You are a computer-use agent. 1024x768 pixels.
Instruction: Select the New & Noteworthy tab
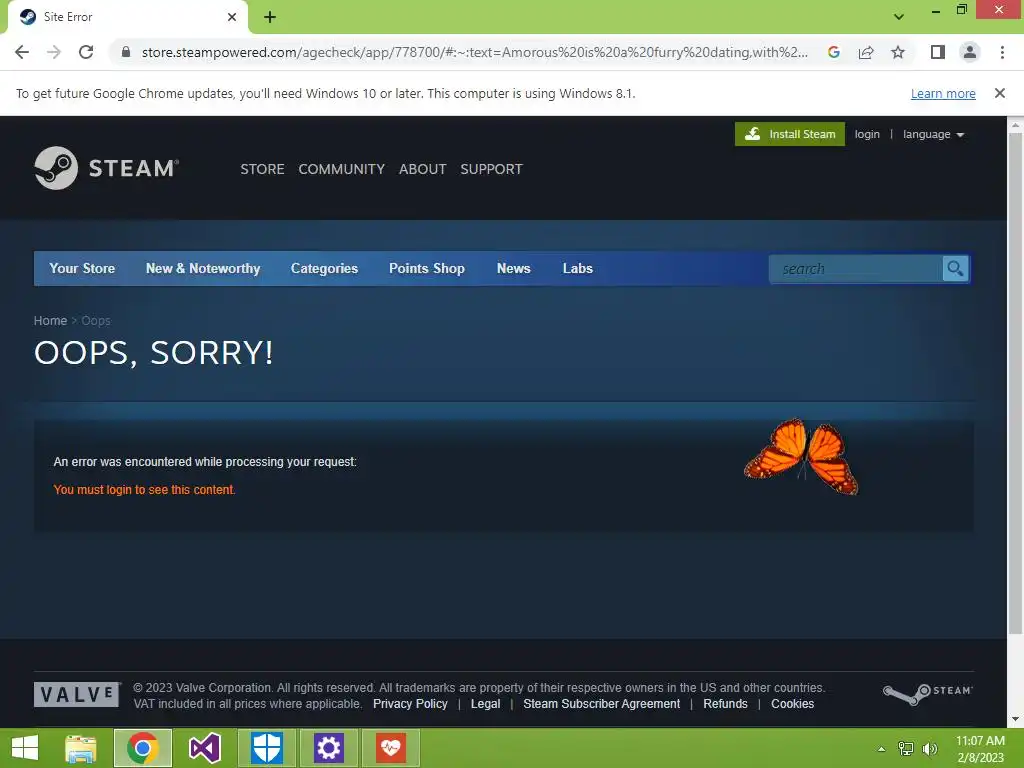[x=203, y=268]
